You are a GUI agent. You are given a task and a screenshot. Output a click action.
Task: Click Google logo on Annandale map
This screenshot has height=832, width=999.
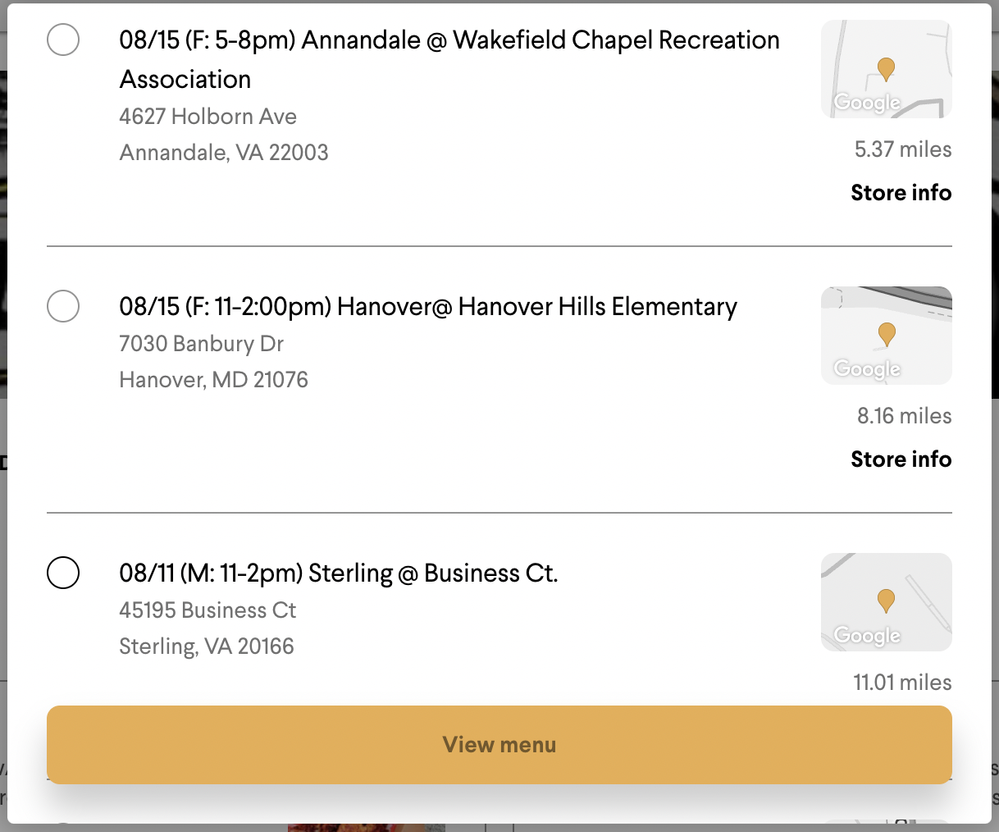click(867, 103)
